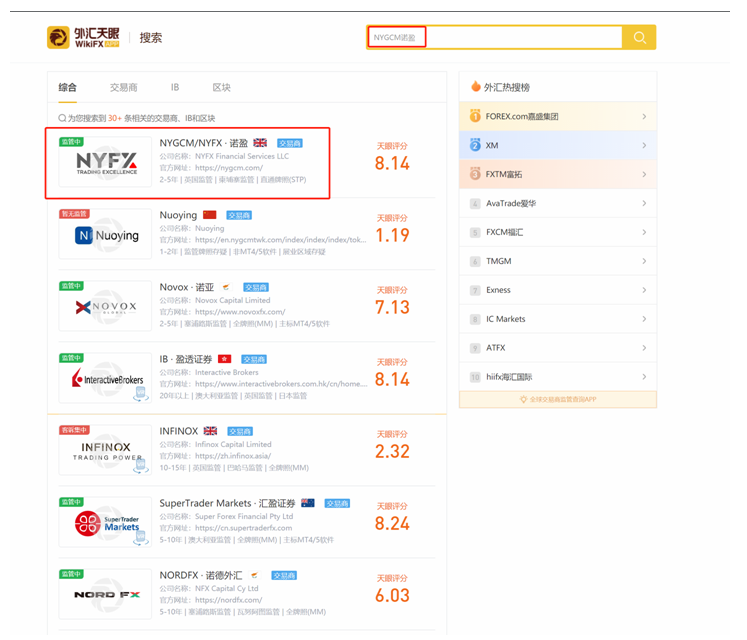Click the 交易商 badge beside Nuoying
This screenshot has width=747, height=640.
(239, 215)
